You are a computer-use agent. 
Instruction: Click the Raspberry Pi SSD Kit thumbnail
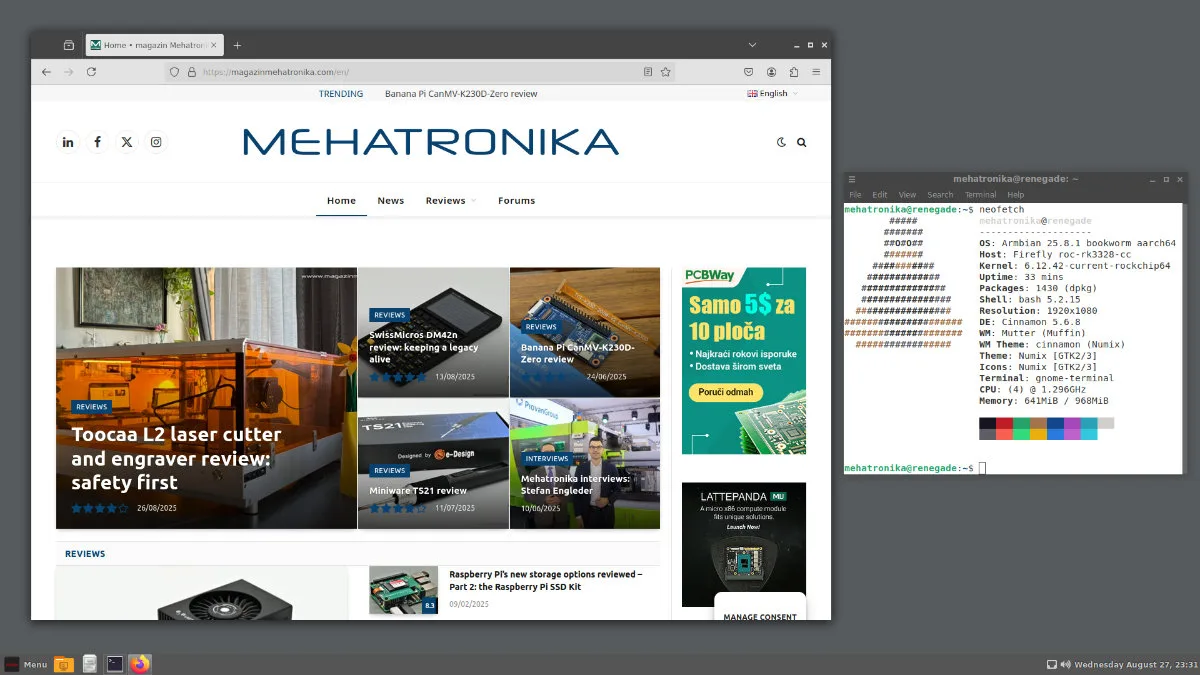pyautogui.click(x=403, y=590)
